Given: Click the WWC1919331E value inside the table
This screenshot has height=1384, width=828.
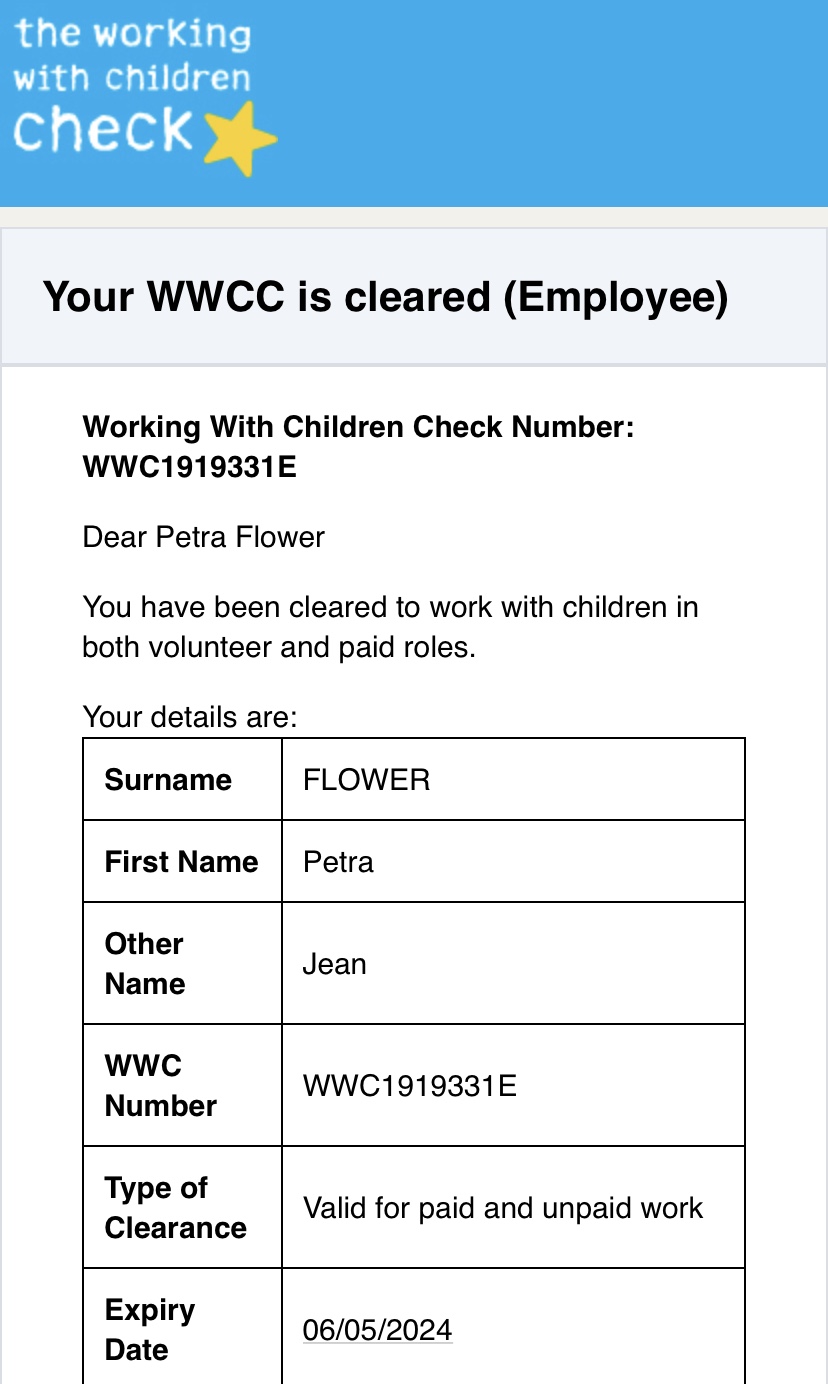Looking at the screenshot, I should pyautogui.click(x=410, y=1086).
